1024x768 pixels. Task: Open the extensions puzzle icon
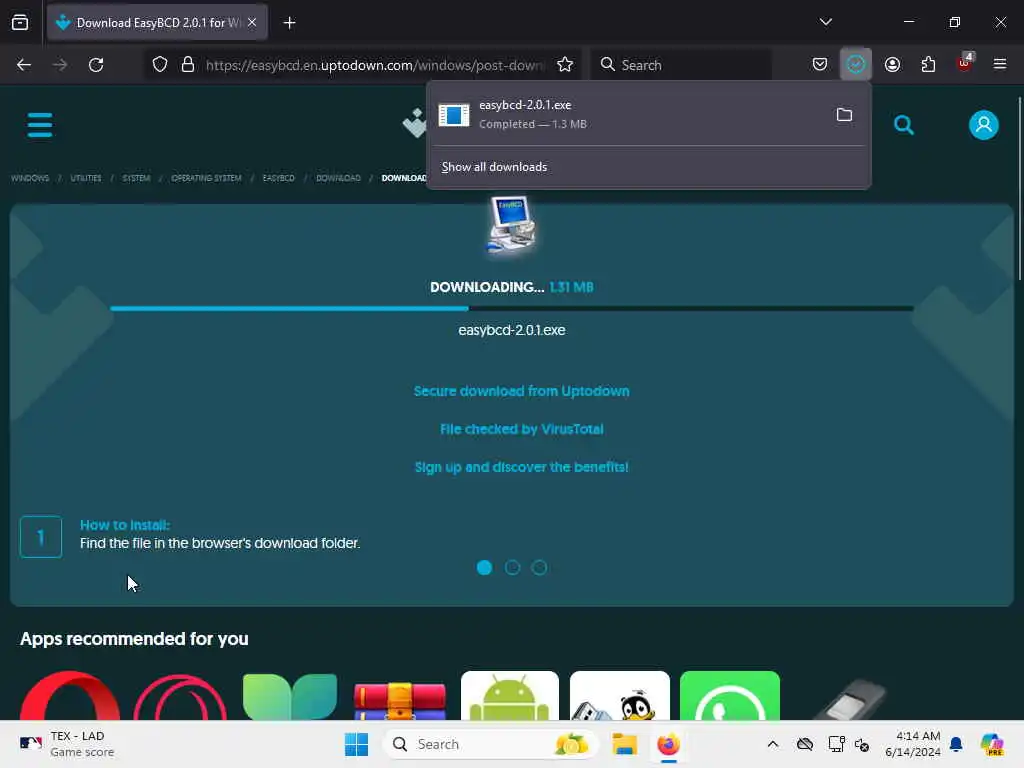pos(928,64)
